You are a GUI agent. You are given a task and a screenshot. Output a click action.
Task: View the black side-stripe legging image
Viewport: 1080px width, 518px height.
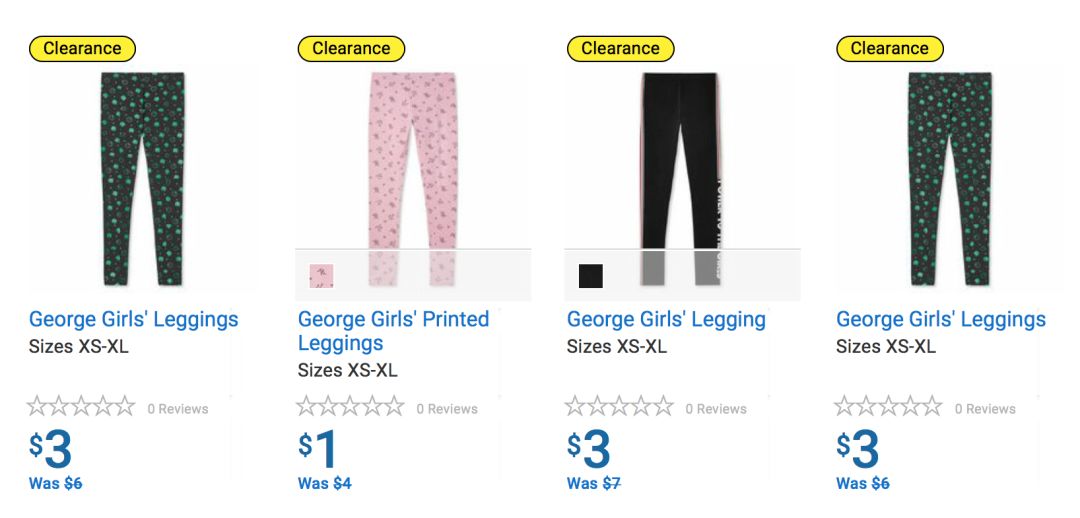click(x=680, y=160)
